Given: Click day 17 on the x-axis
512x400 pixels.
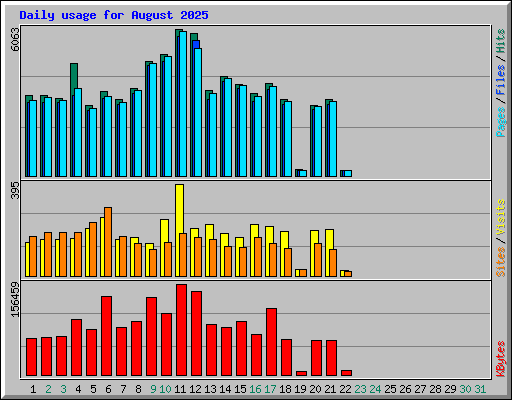Looking at the screenshot, I should pos(270,389).
